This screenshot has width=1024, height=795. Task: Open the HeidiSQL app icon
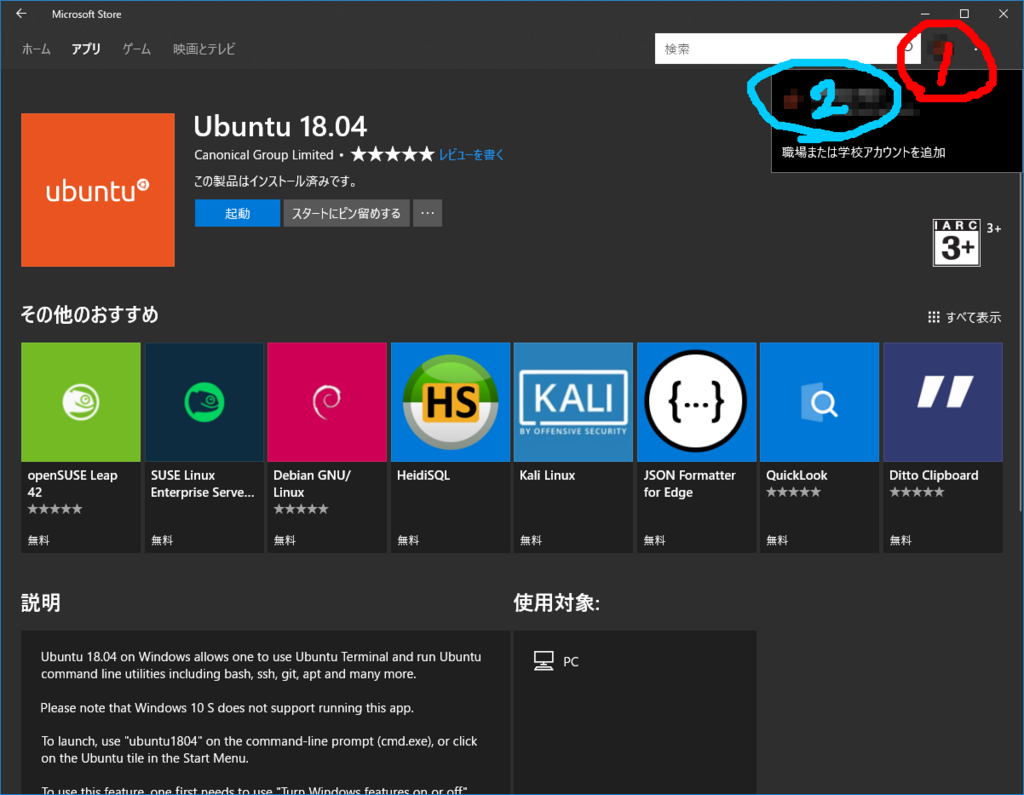point(451,402)
